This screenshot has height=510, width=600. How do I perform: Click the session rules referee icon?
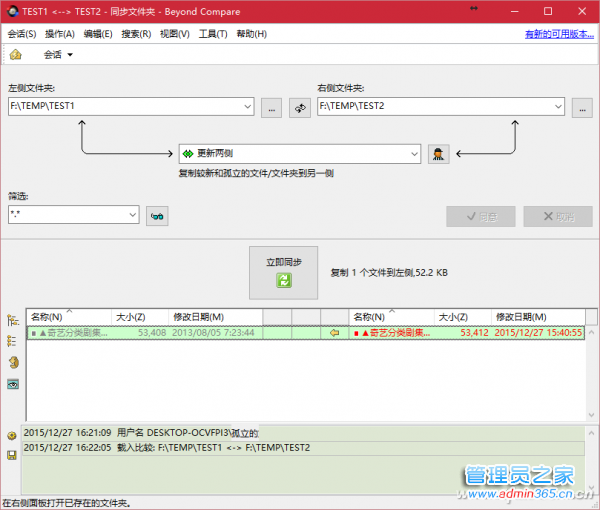[439, 154]
